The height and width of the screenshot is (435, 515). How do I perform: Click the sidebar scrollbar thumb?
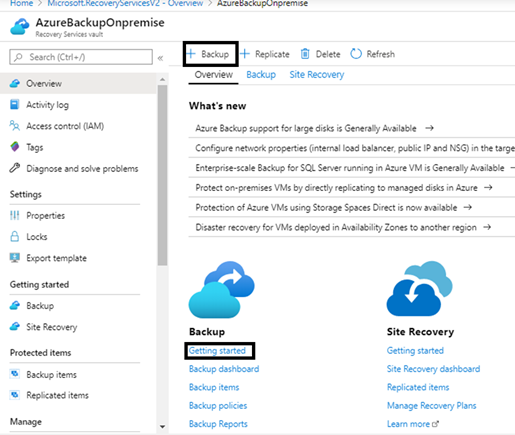(x=162, y=175)
